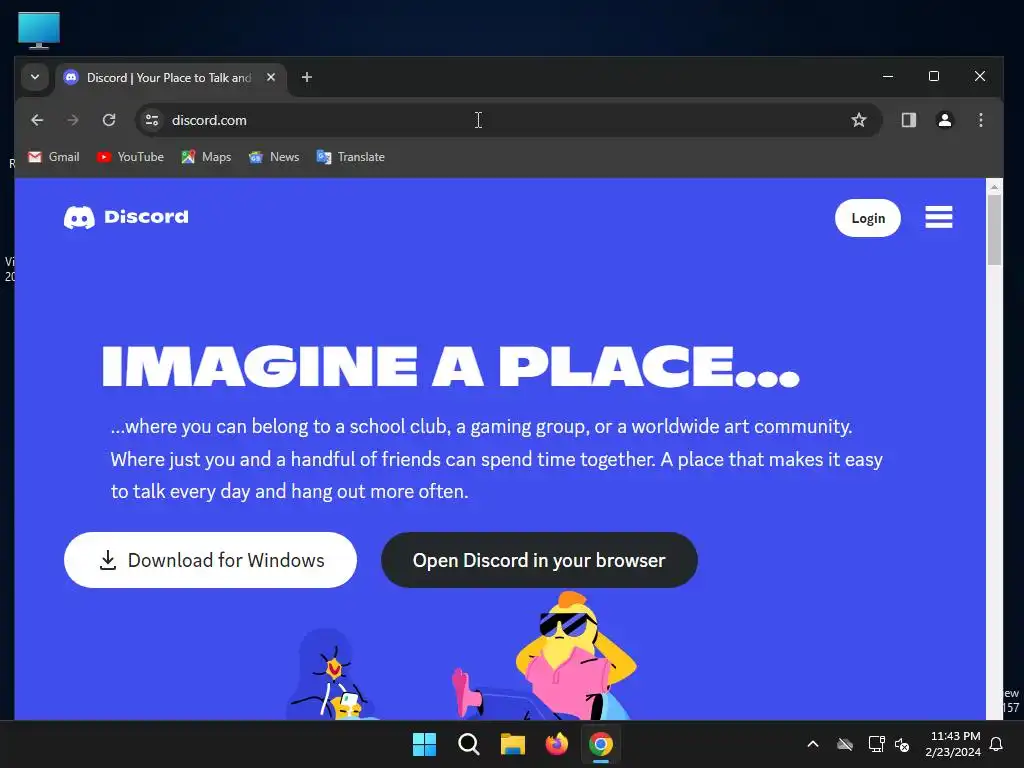
Task: Reload the discord.com page
Action: click(109, 120)
